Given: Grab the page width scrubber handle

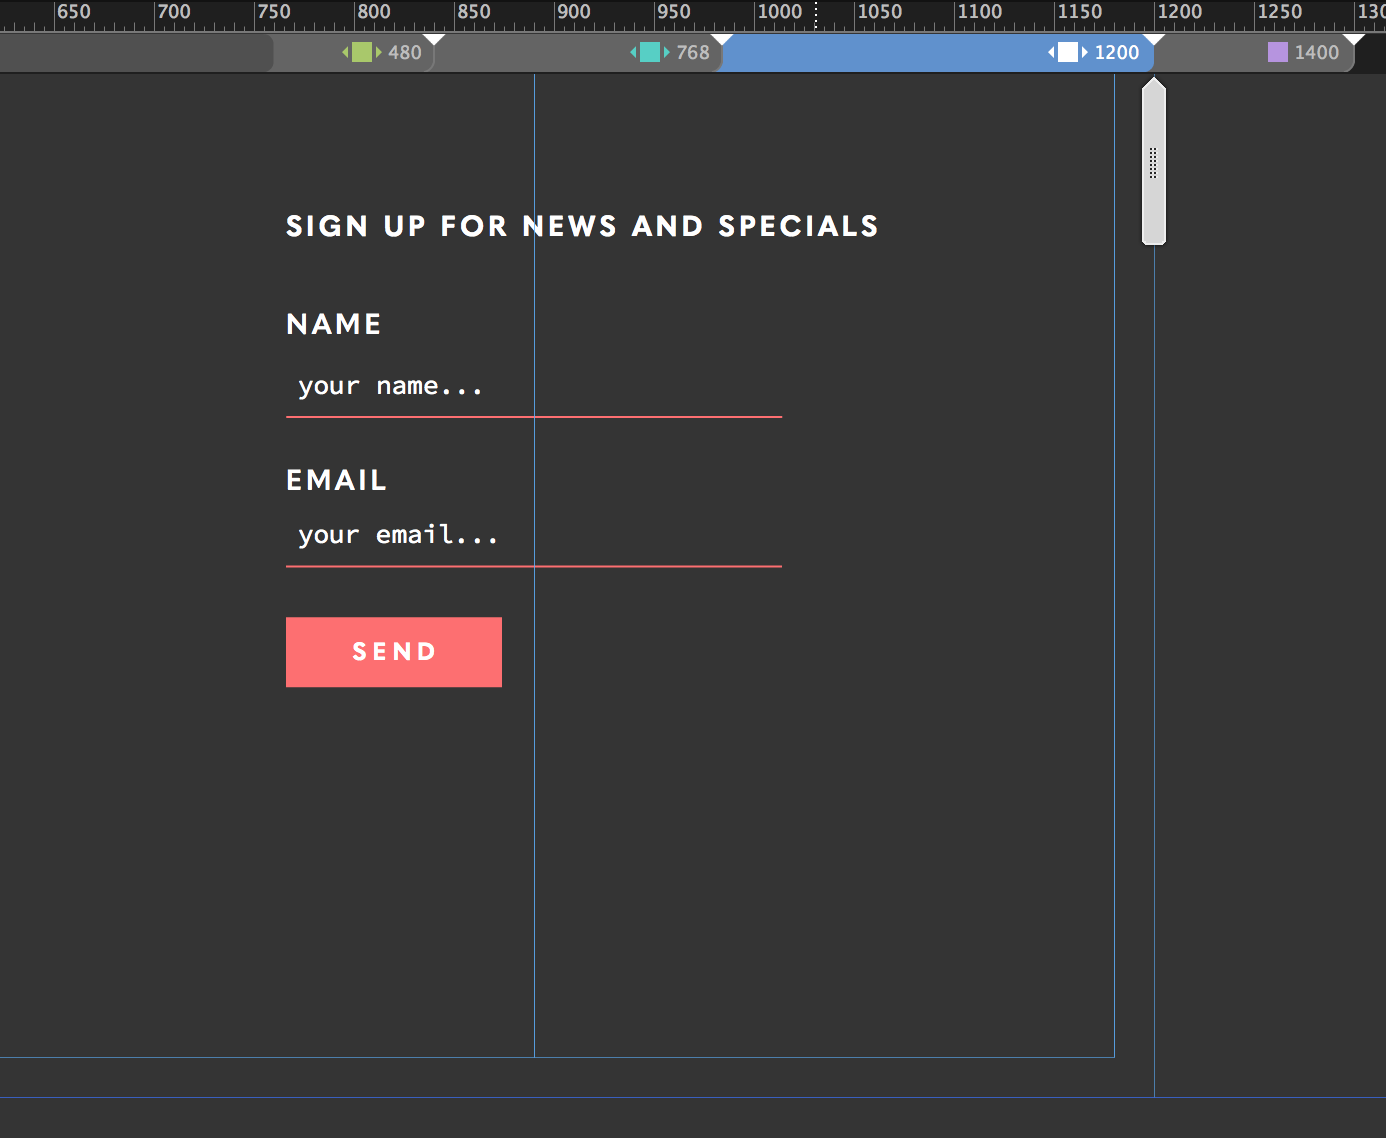Looking at the screenshot, I should [1154, 162].
